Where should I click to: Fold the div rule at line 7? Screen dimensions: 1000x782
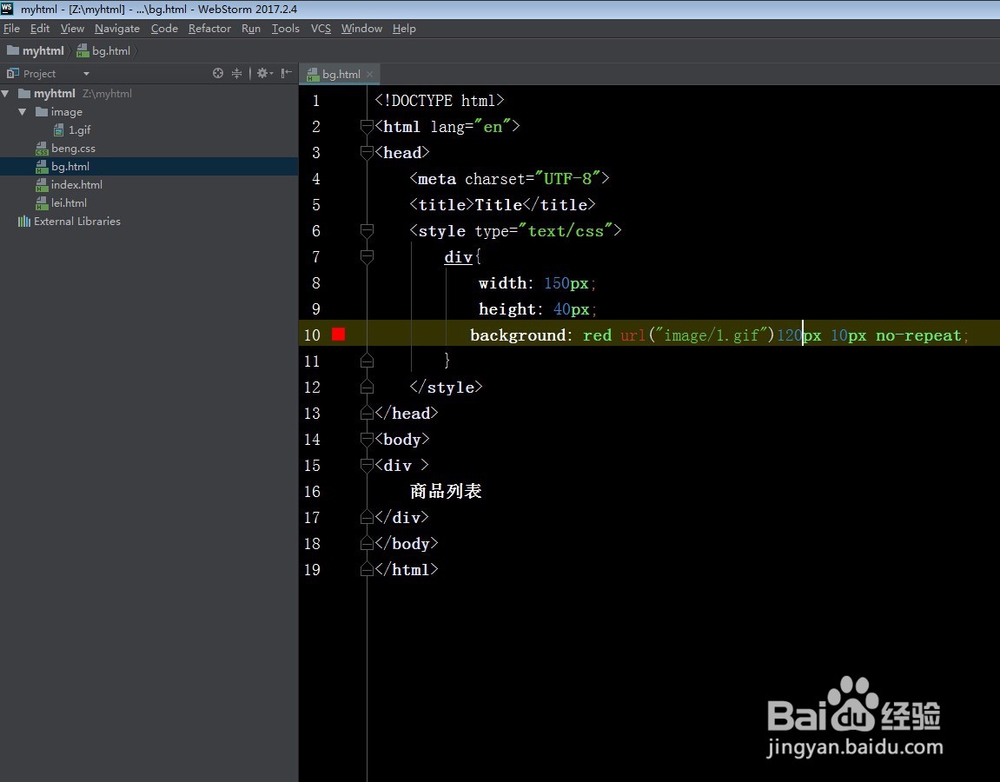pos(367,256)
